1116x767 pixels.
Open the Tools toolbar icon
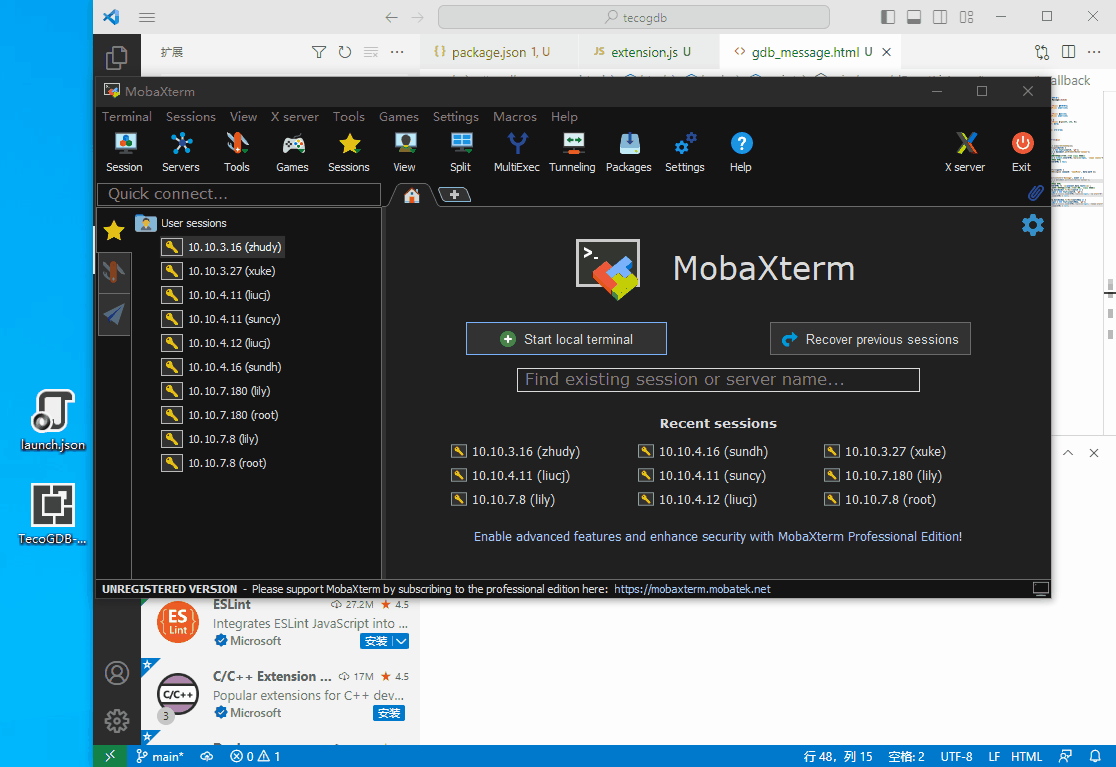click(237, 152)
